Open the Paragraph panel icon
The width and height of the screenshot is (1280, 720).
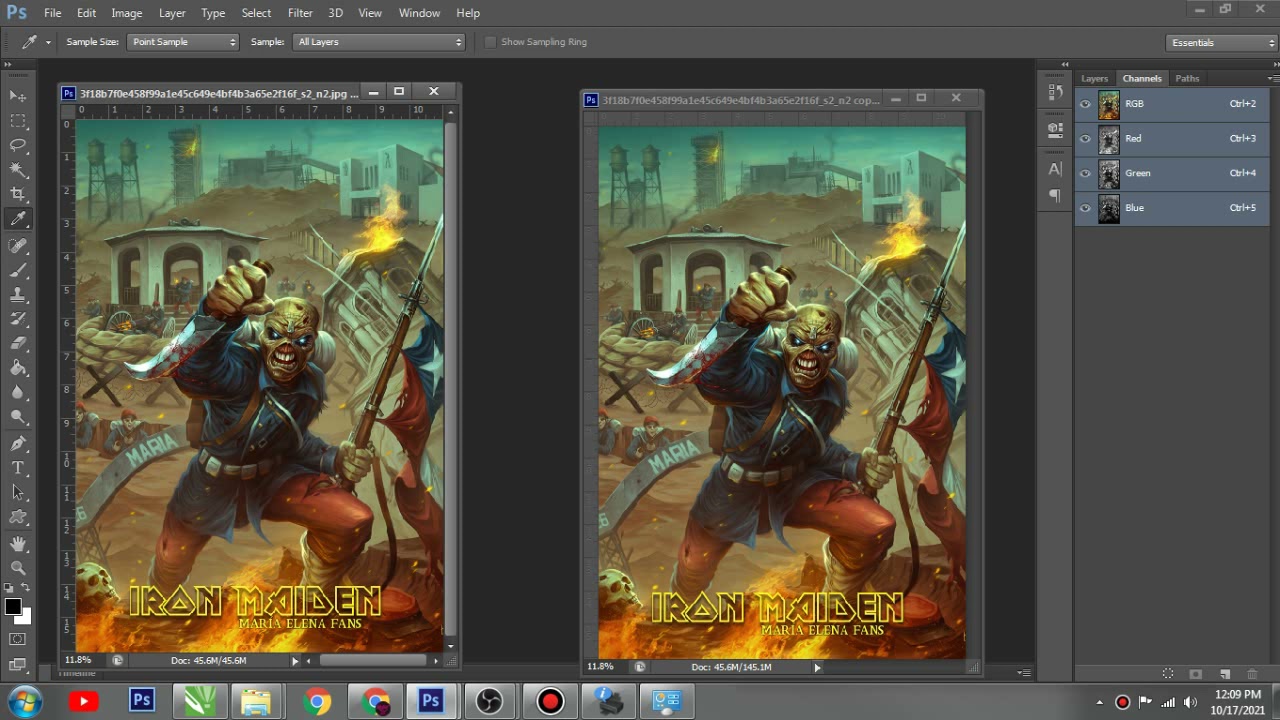[1055, 196]
